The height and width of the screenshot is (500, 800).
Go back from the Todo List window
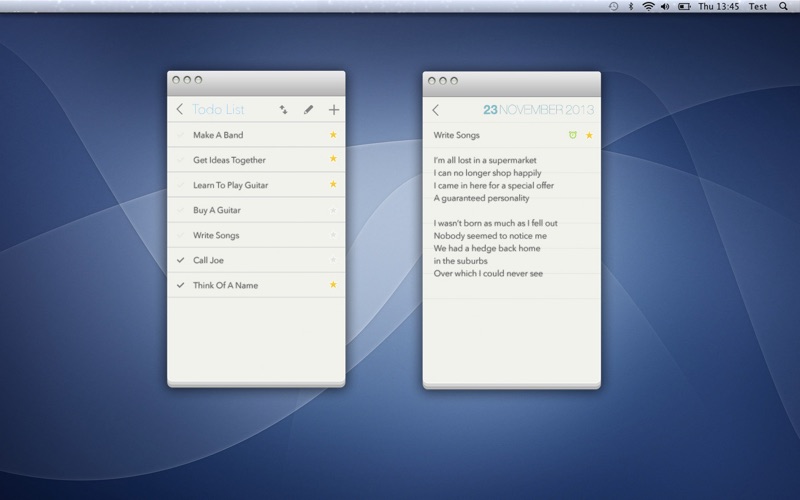tap(180, 109)
